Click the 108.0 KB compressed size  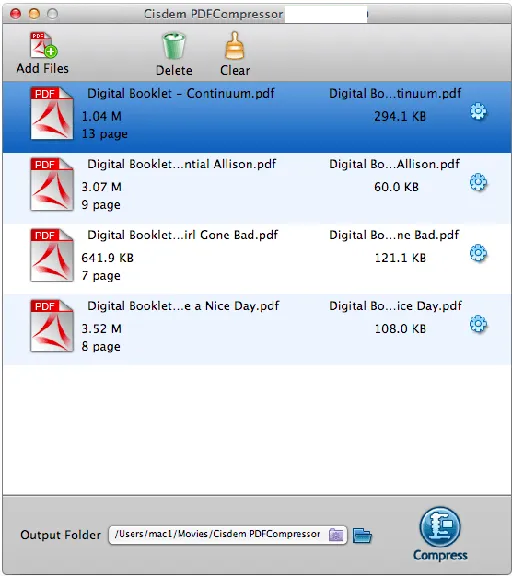coord(400,329)
